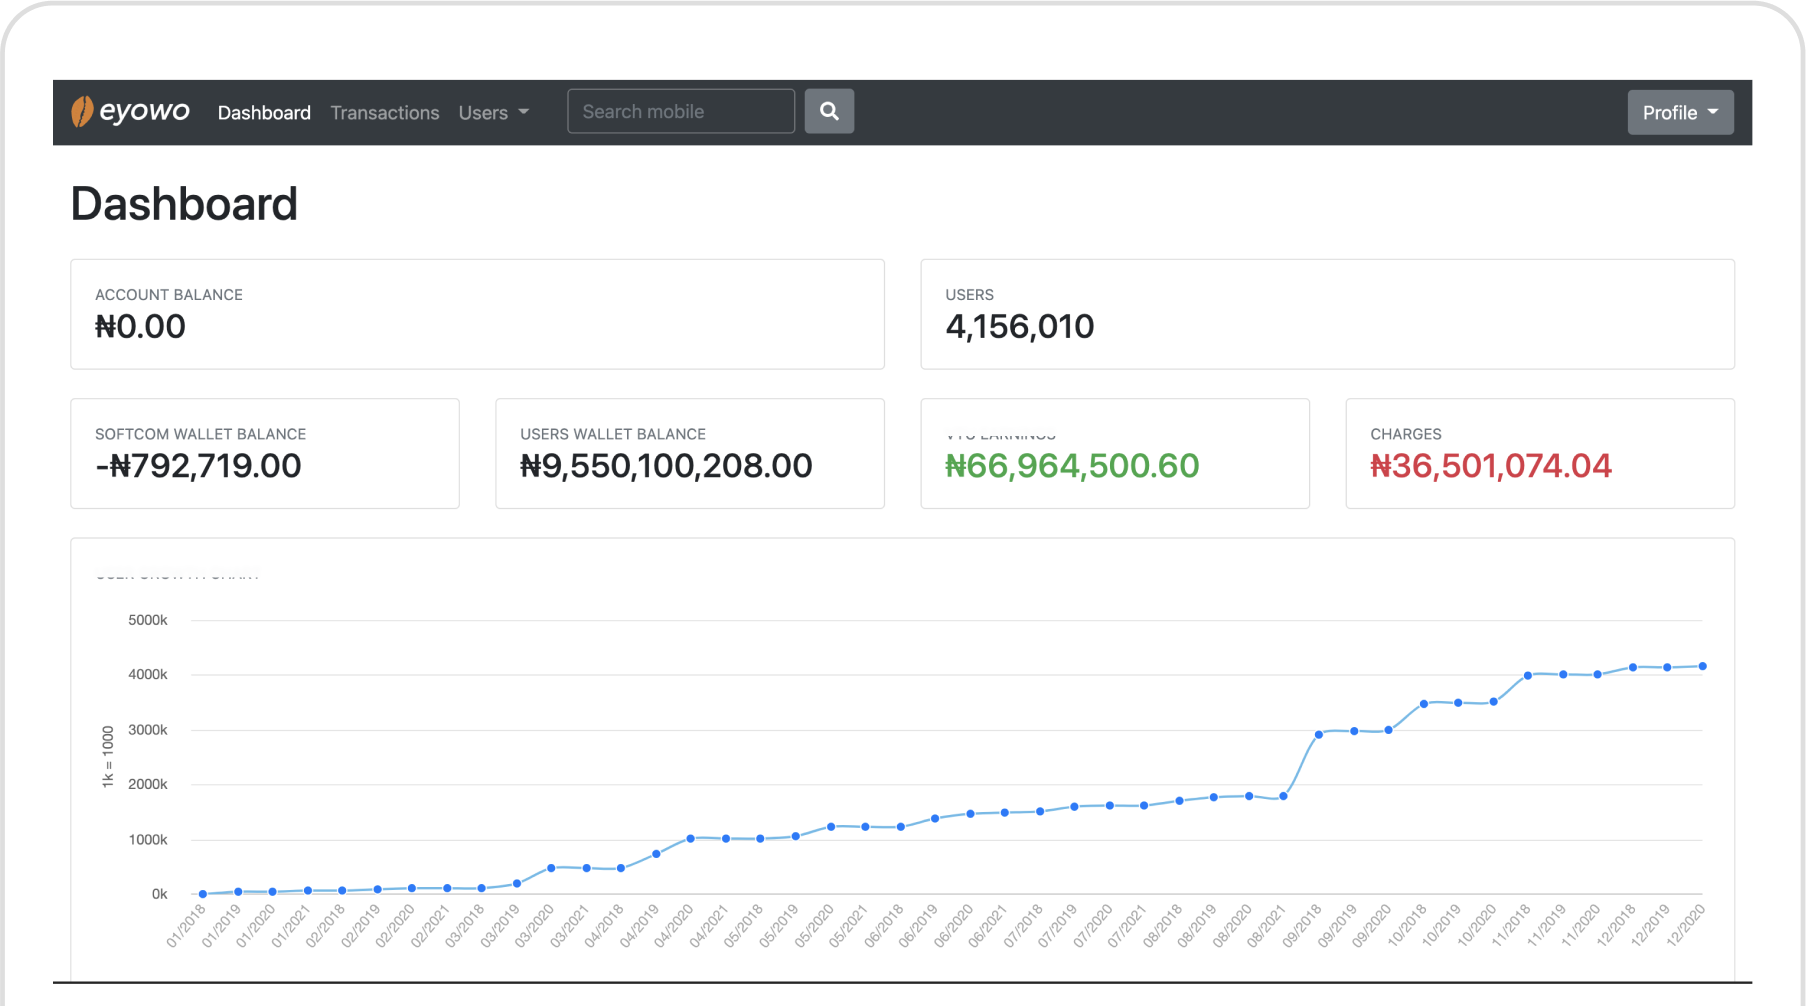Select the chart data point above 09/2018
Screen dimensions: 1806x1006
[1319, 735]
